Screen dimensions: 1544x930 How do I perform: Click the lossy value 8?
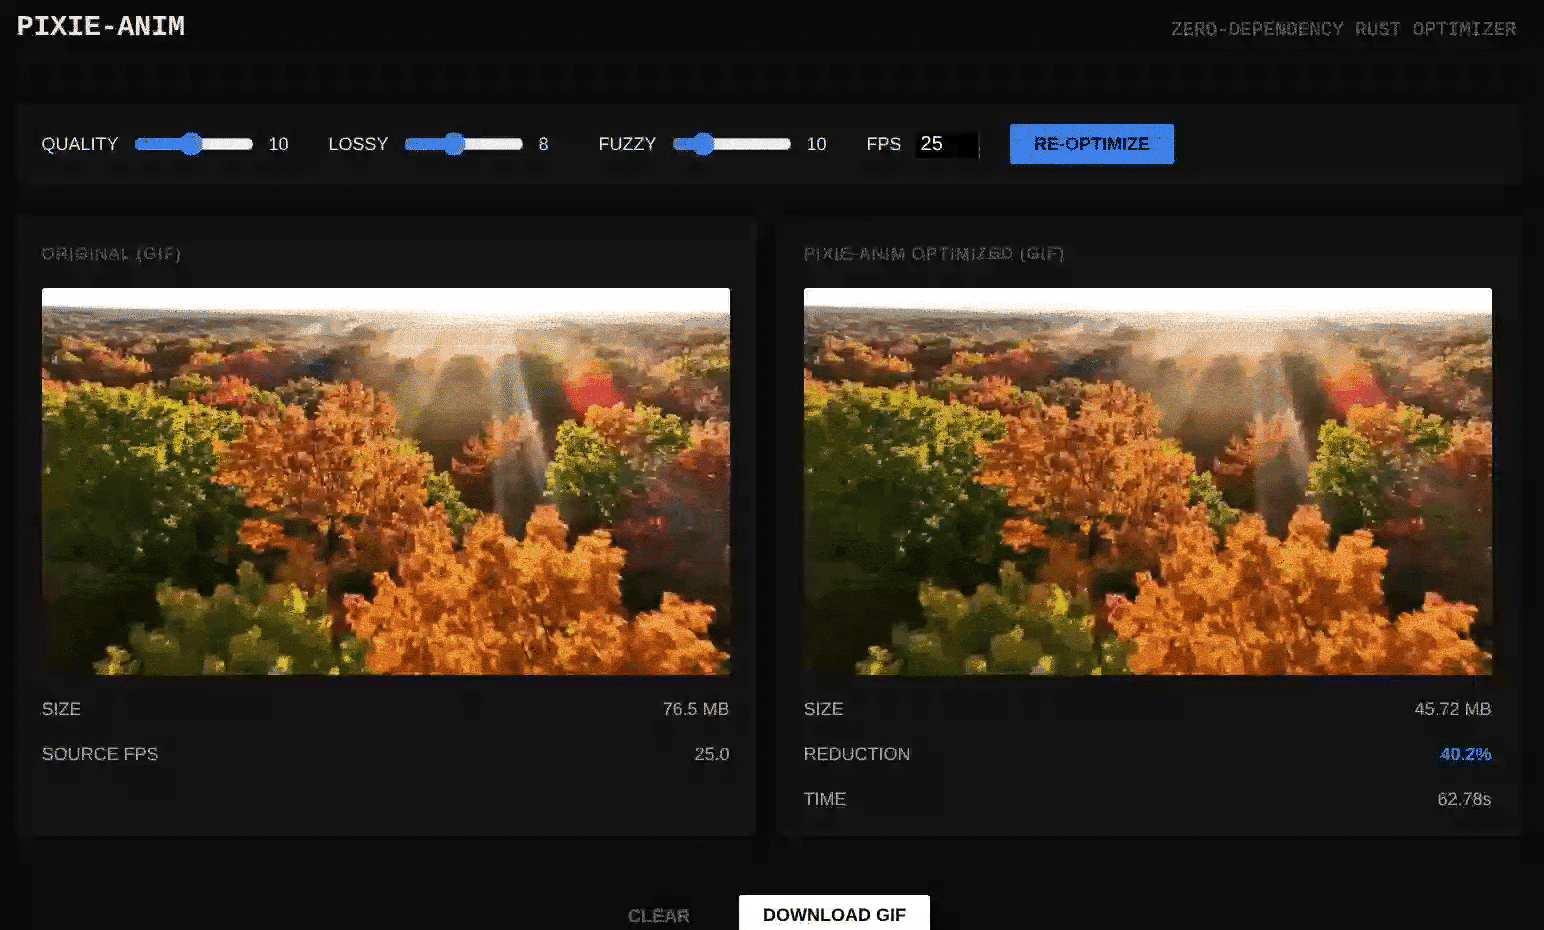click(x=543, y=144)
